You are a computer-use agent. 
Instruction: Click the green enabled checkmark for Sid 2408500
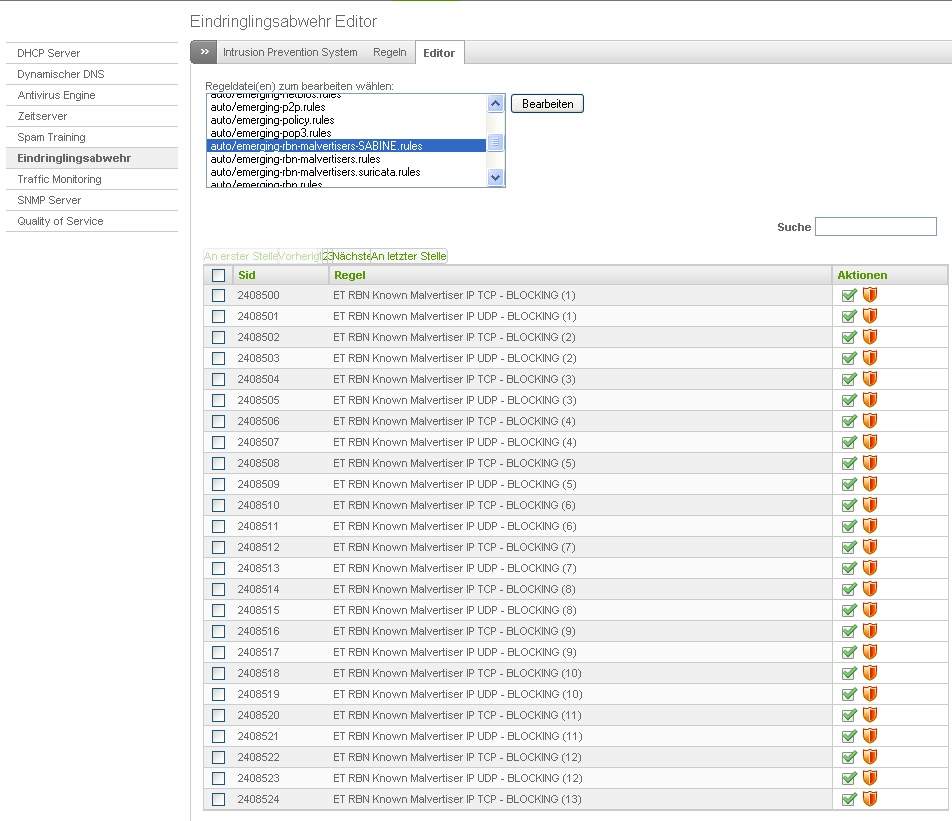click(x=849, y=295)
